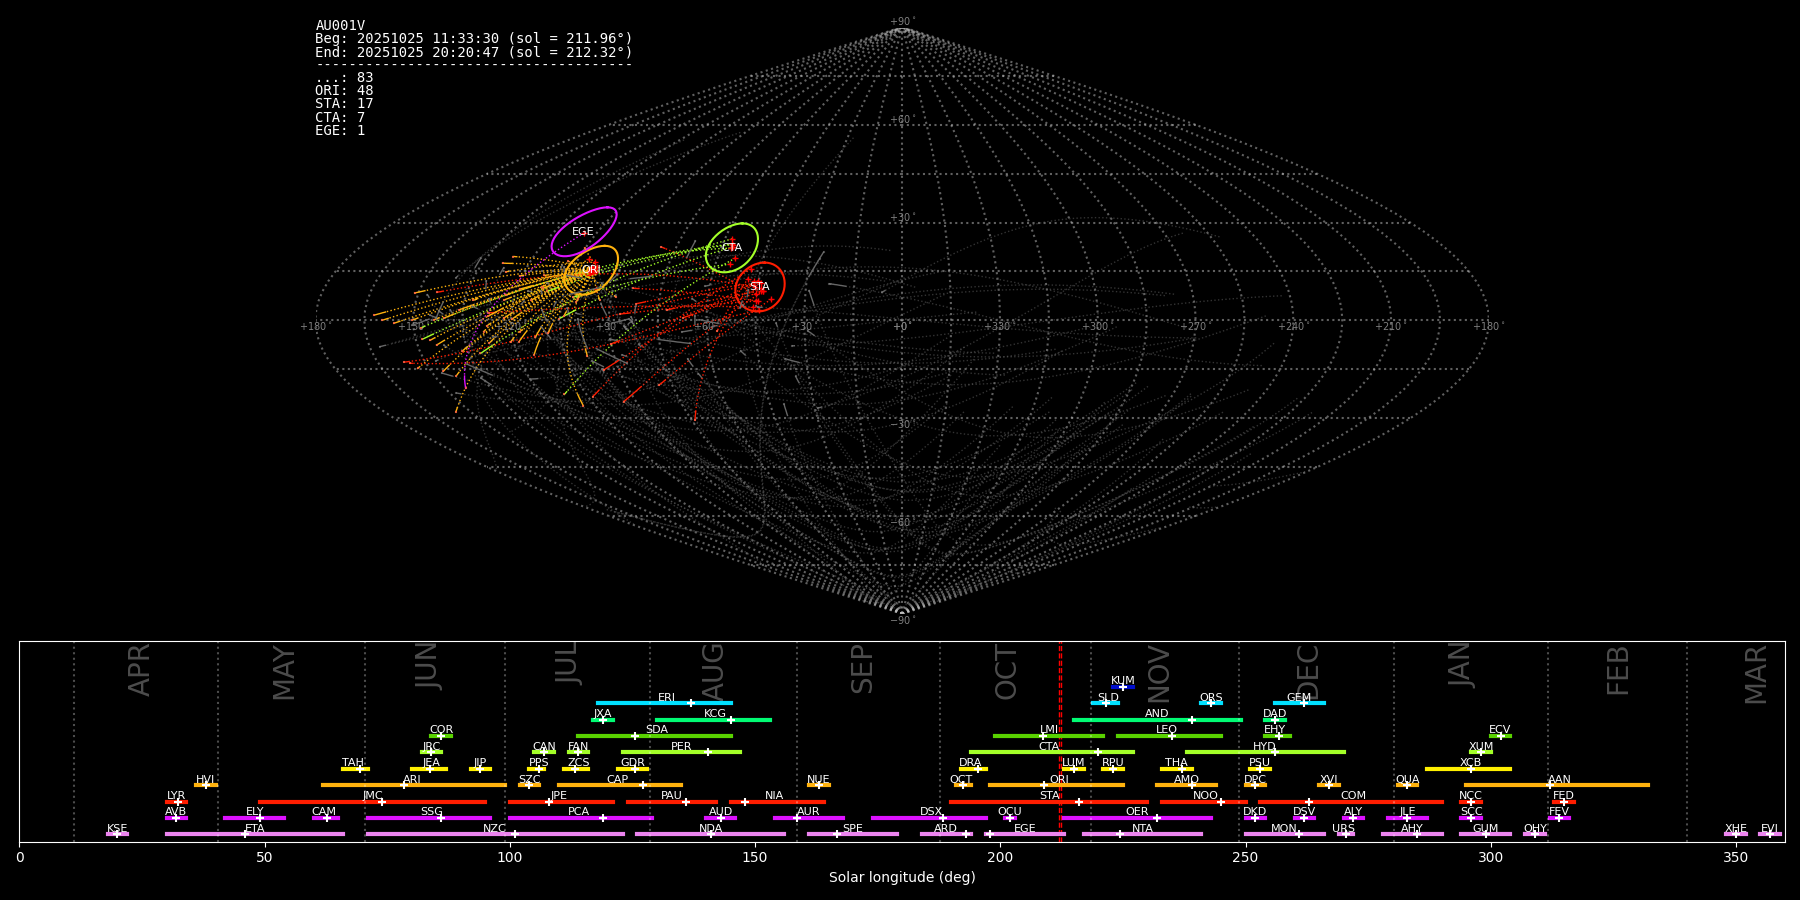Click the pink EVI shower bar in timeline
Image resolution: width=1800 pixels, height=900 pixels.
point(1770,834)
